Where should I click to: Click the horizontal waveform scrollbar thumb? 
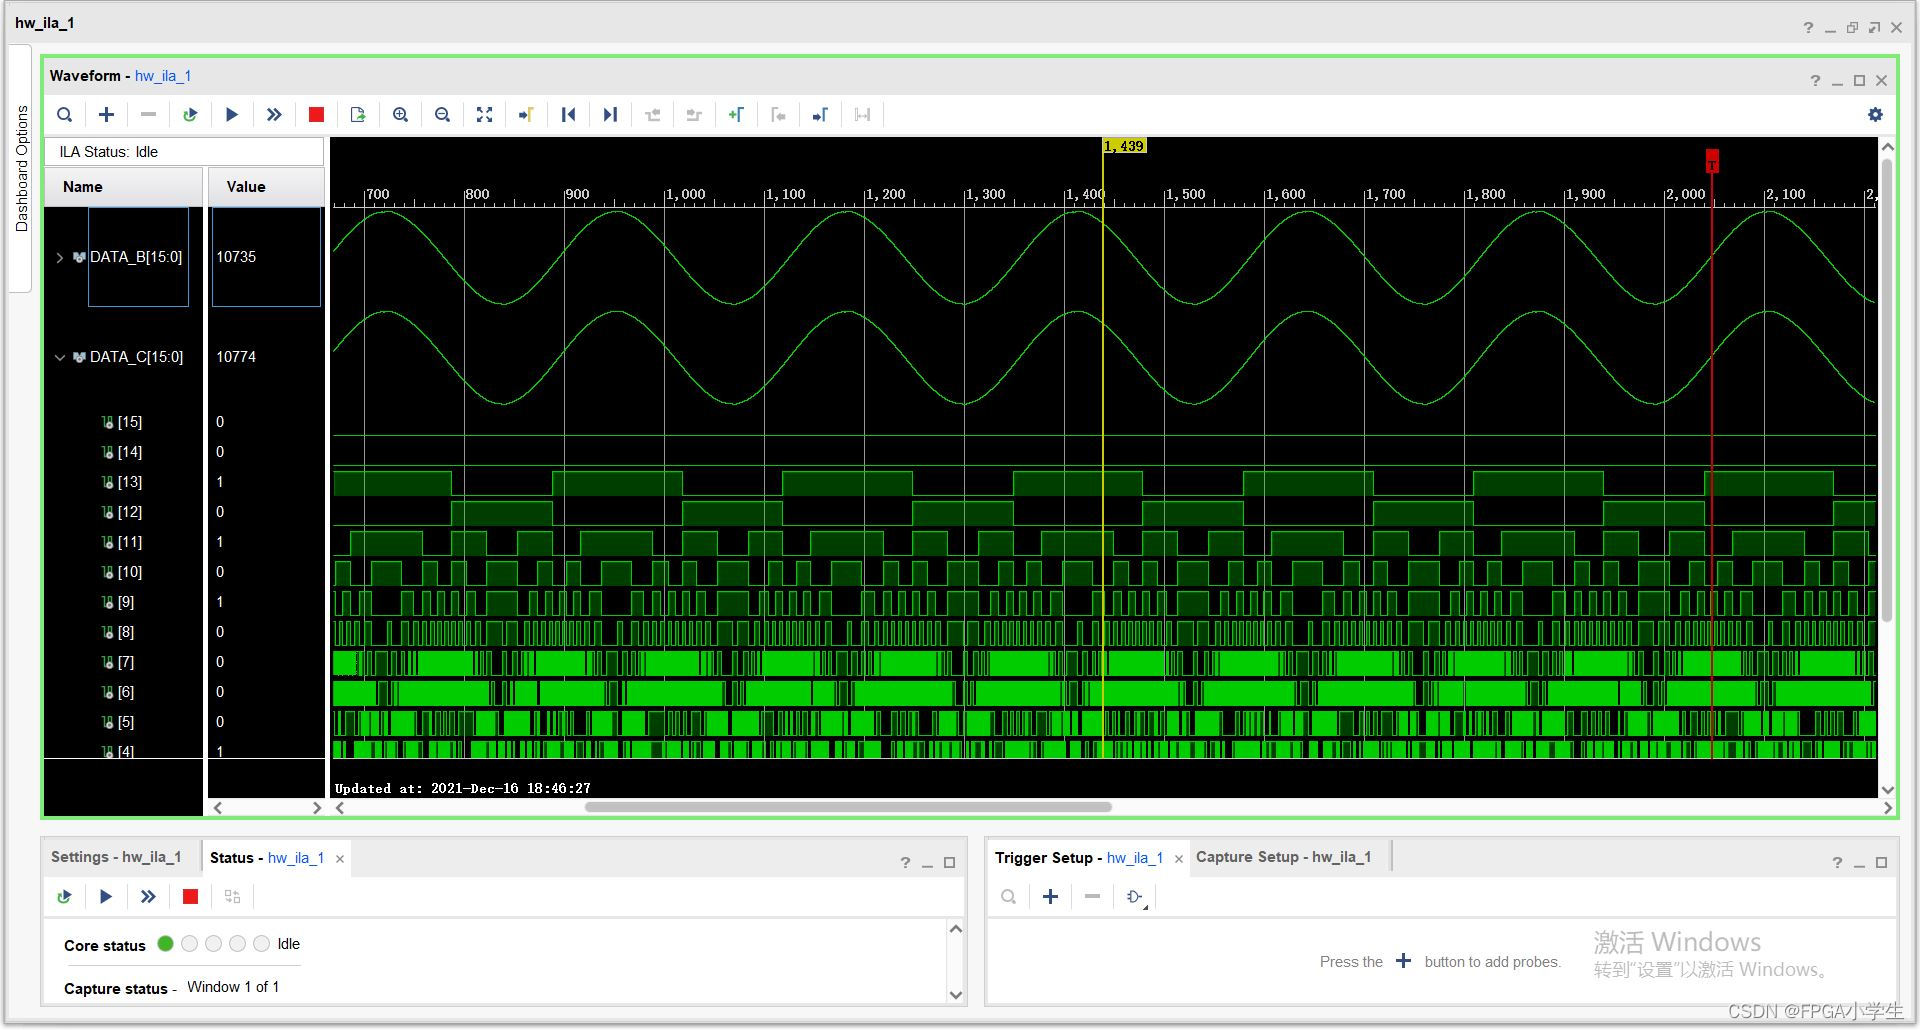pos(848,807)
